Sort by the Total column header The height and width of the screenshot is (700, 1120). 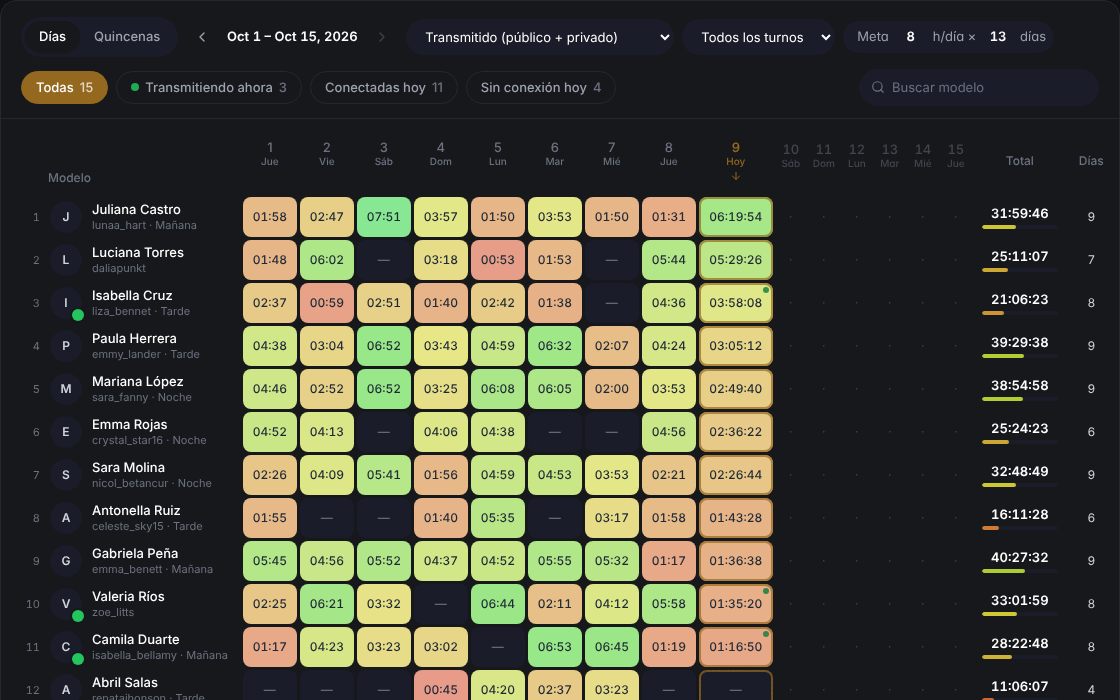pos(1019,161)
